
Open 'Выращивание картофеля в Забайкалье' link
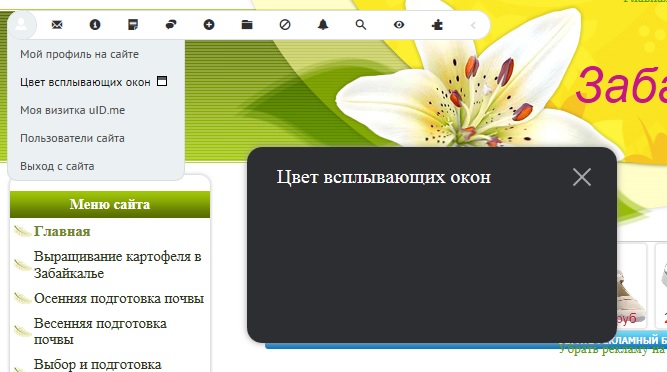[x=117, y=264]
